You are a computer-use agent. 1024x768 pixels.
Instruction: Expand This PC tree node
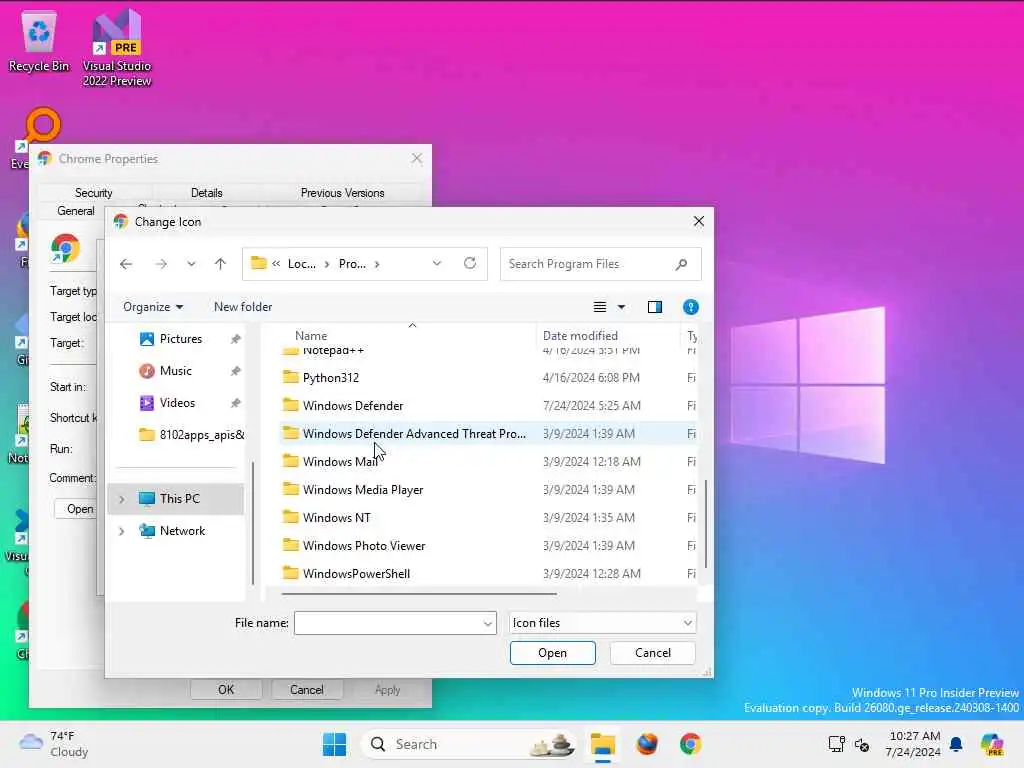(x=121, y=499)
